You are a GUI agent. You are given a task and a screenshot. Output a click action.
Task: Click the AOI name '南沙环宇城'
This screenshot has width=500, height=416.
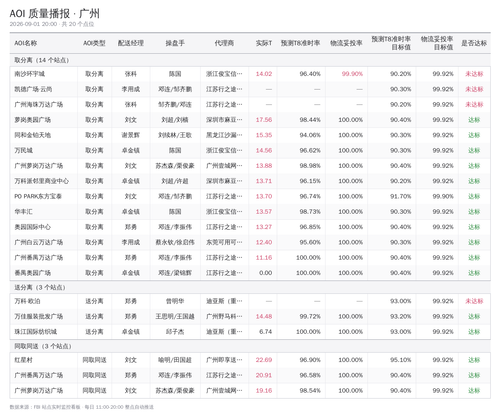[29, 74]
